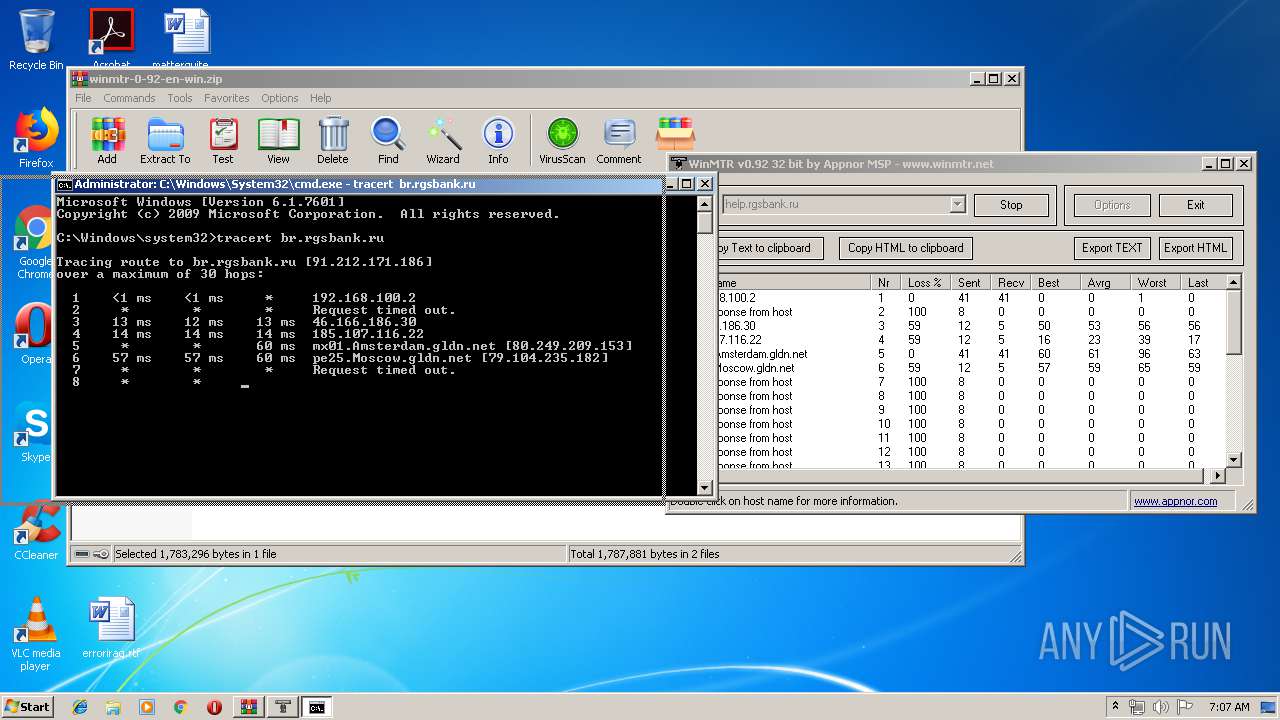
Task: Switch to WinMTR via taskbar button
Action: [x=282, y=707]
